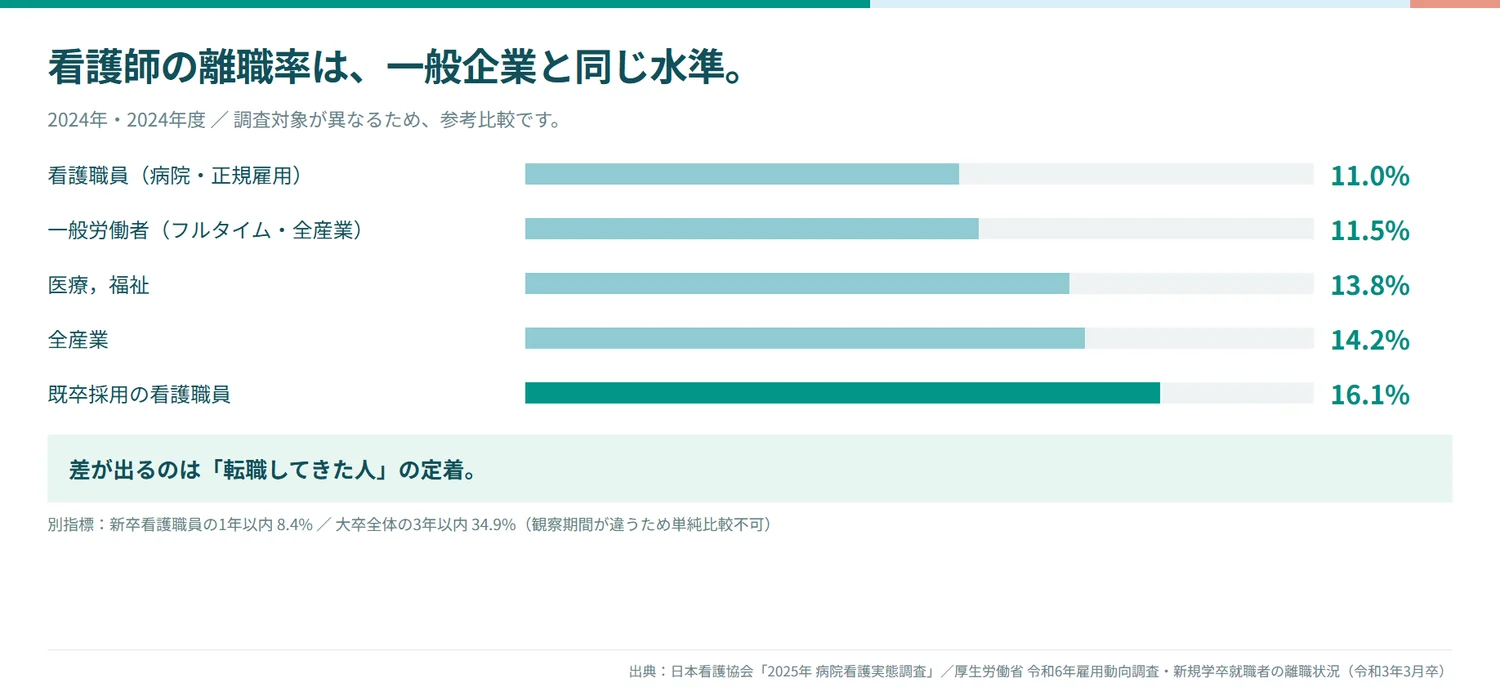Select the label 看護職員（病院・正規雇用）
Screen dimensions: 1500x700
click(176, 175)
